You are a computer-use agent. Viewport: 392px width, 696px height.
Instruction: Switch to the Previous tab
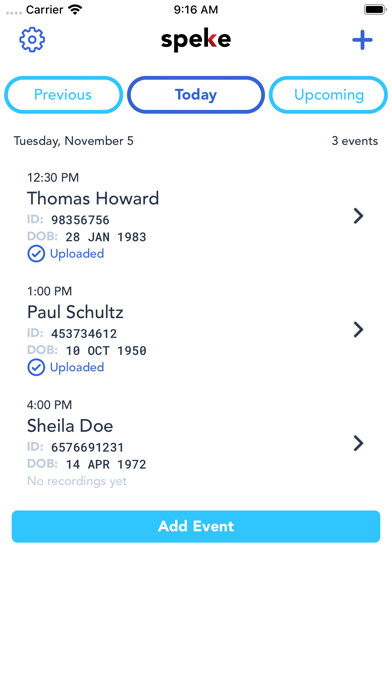[x=63, y=95]
